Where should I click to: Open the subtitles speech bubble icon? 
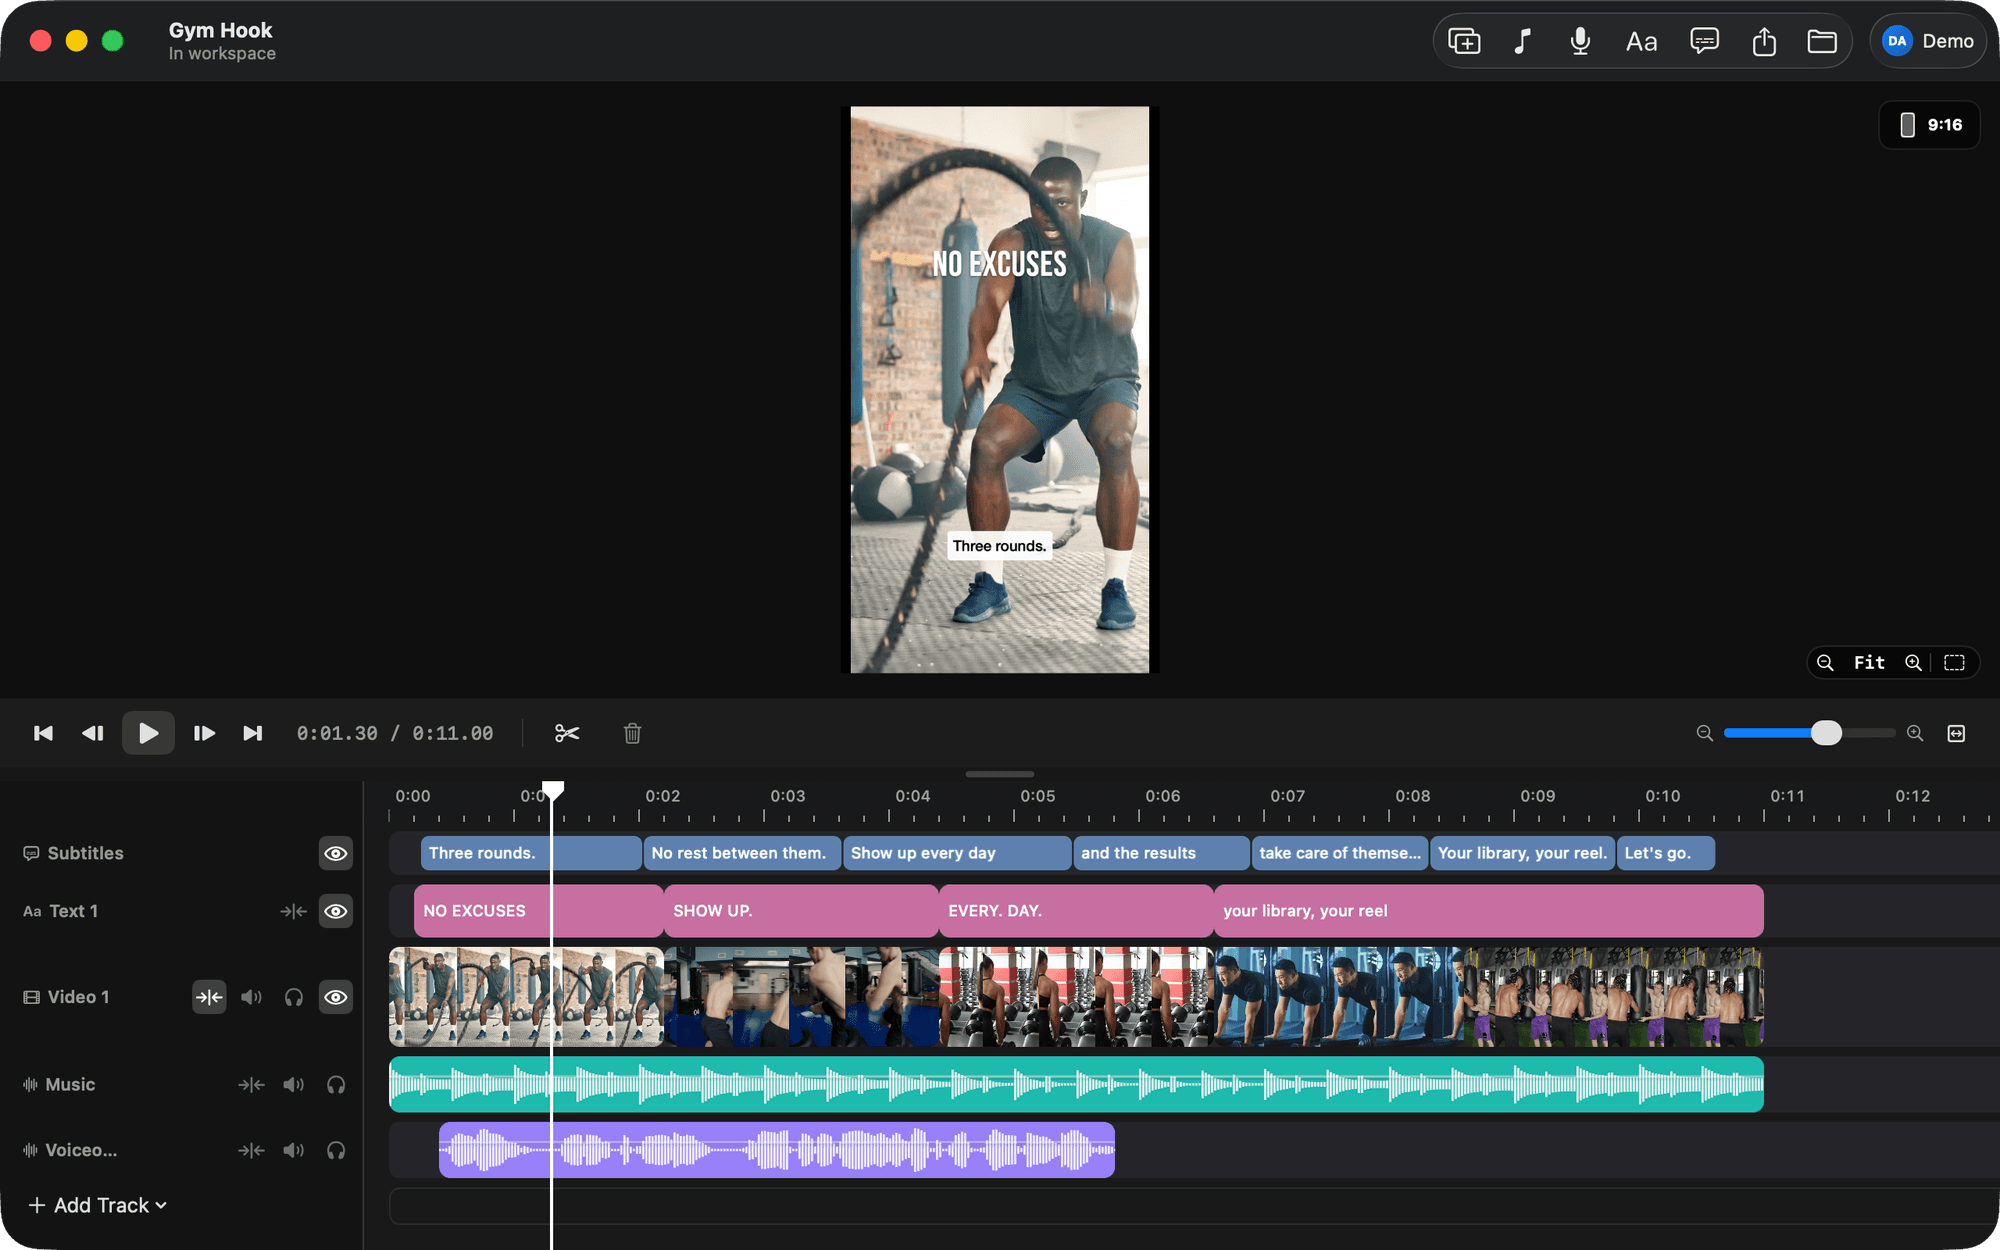(x=1704, y=41)
